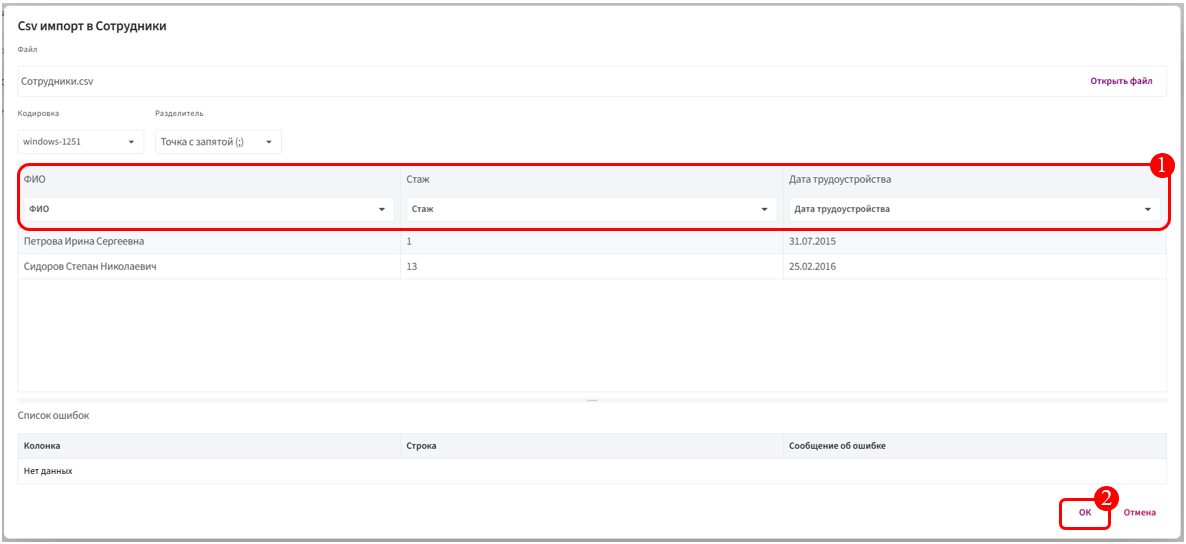
Task: Confirm import with the ОК button
Action: click(x=1085, y=512)
